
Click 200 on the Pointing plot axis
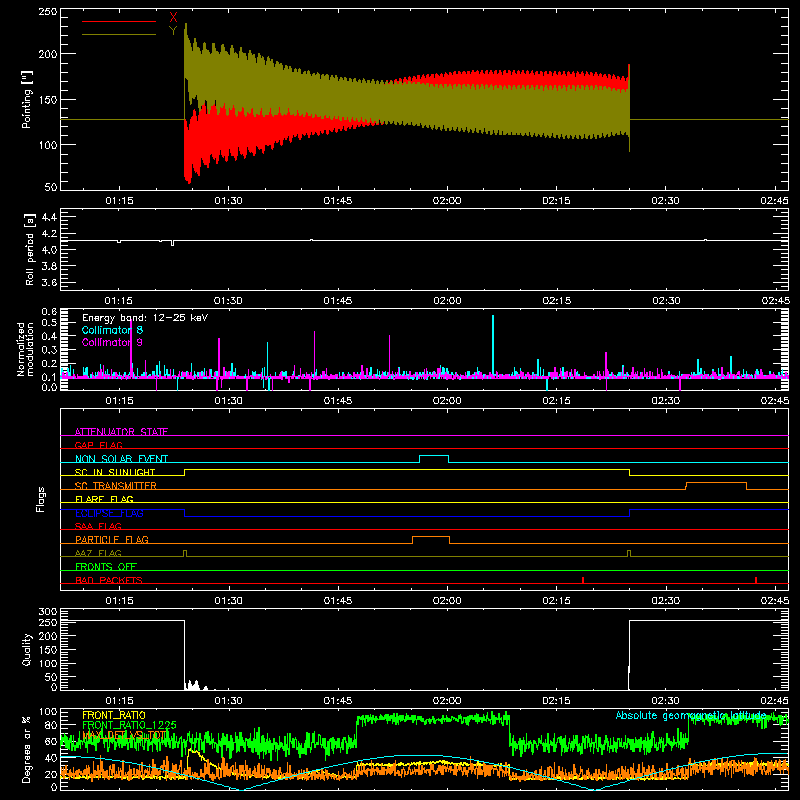[x=47, y=54]
